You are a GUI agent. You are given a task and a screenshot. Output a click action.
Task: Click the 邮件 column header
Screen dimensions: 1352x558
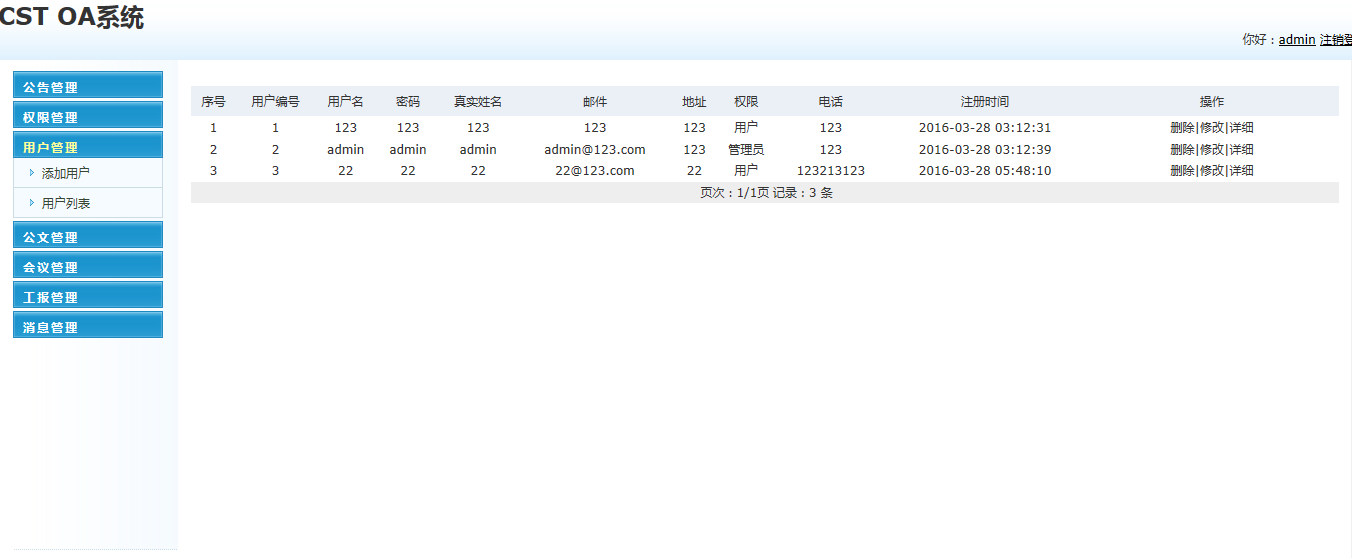(595, 102)
